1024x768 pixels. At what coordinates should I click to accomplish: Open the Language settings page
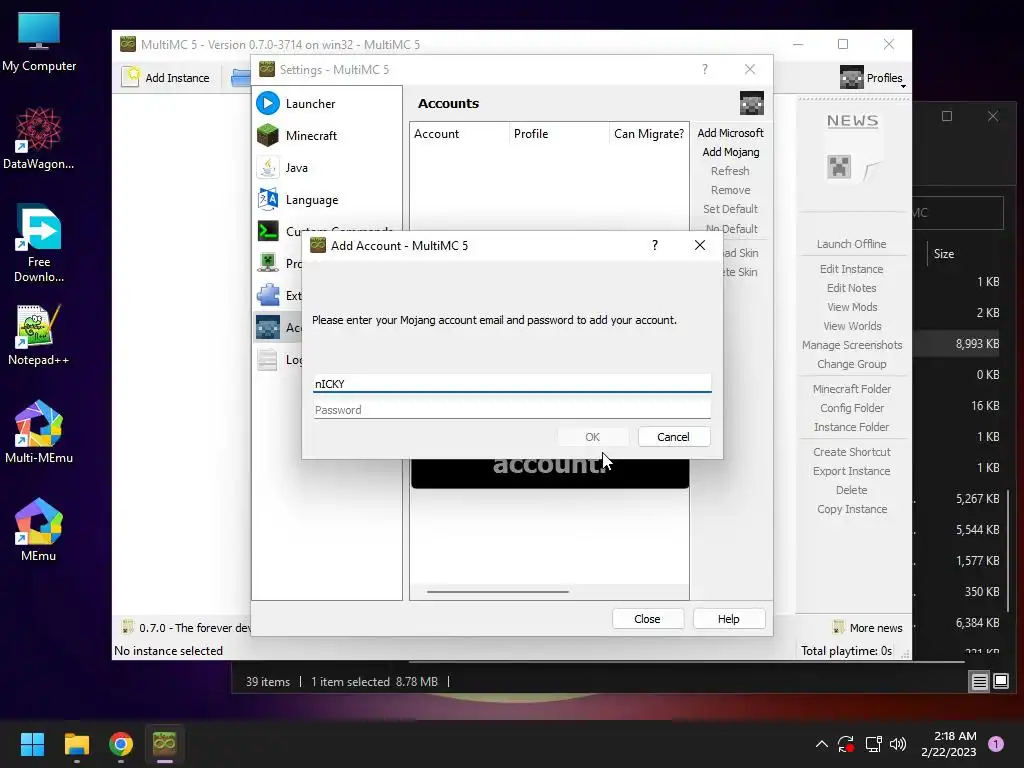[327, 200]
